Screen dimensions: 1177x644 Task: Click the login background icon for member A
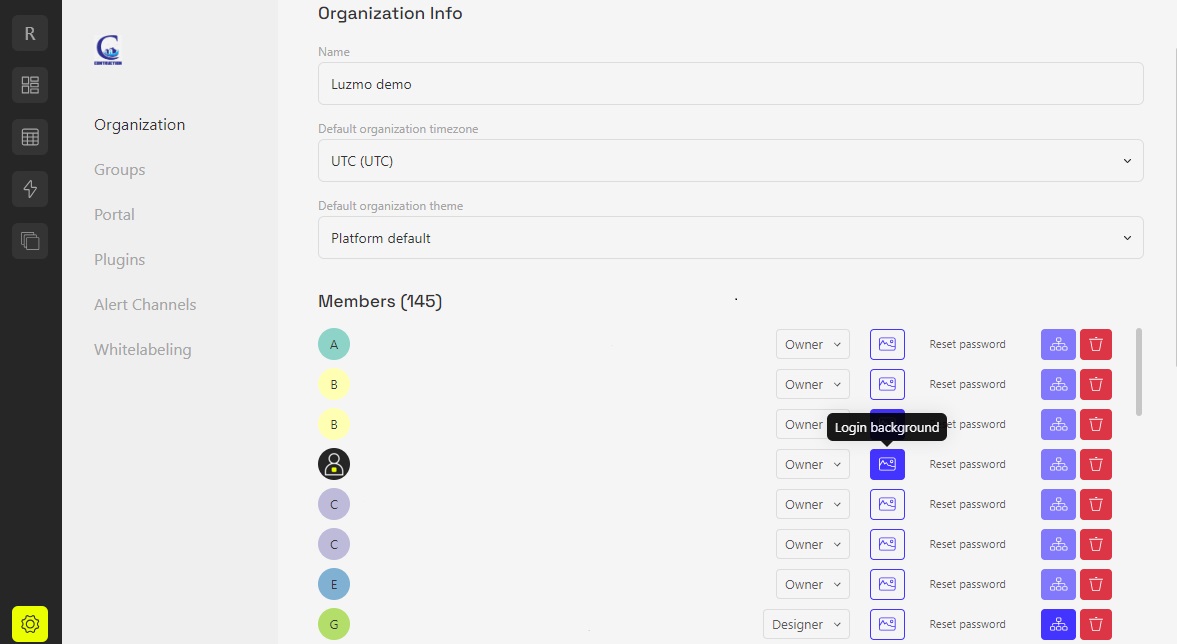[x=887, y=344]
